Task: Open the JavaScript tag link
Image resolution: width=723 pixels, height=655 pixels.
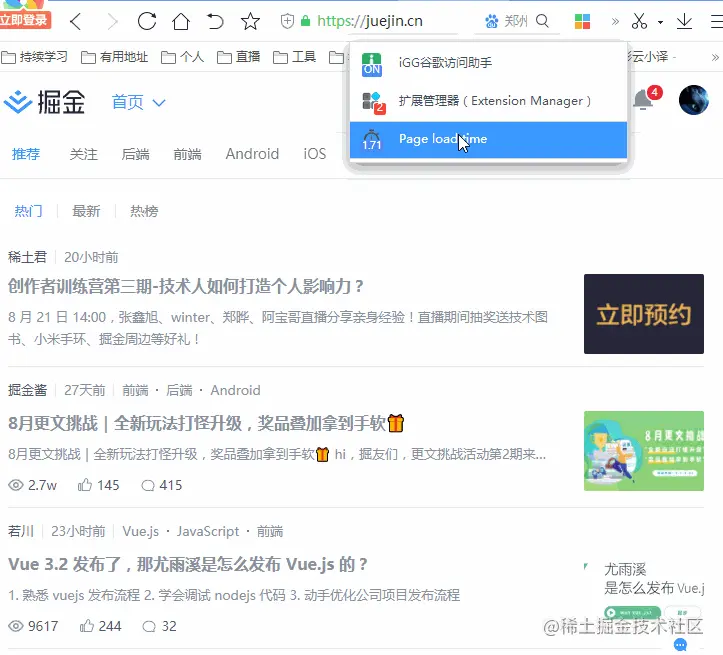Action: click(x=207, y=531)
